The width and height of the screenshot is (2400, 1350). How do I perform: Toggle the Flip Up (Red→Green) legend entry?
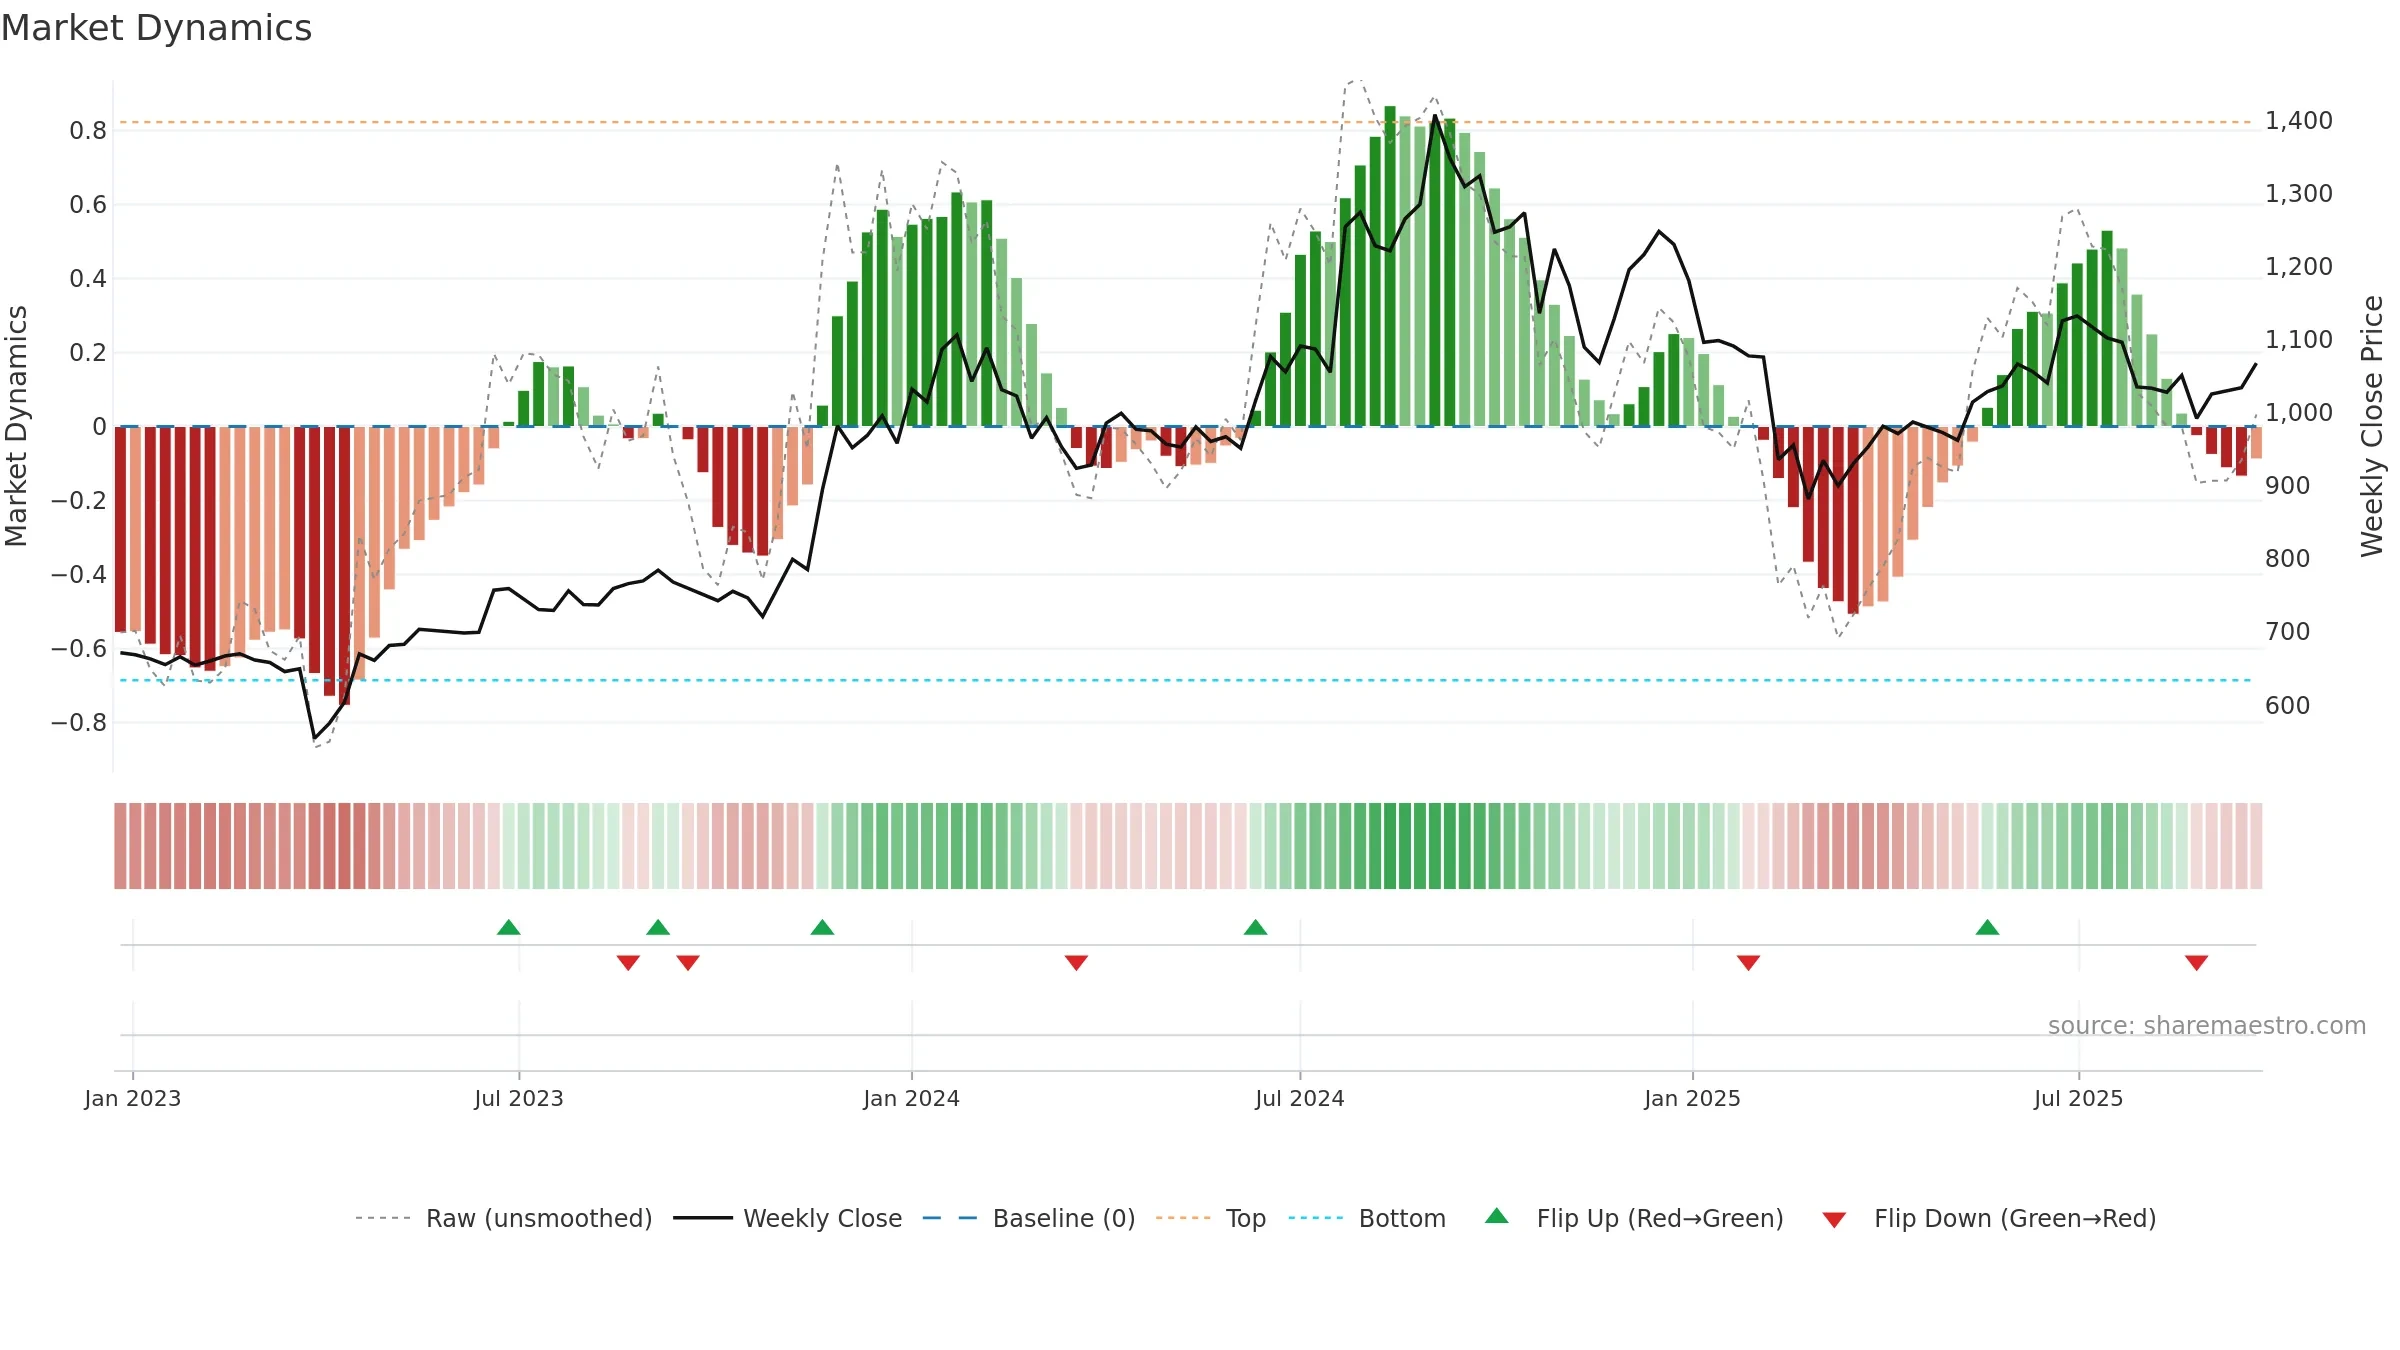(1634, 1218)
